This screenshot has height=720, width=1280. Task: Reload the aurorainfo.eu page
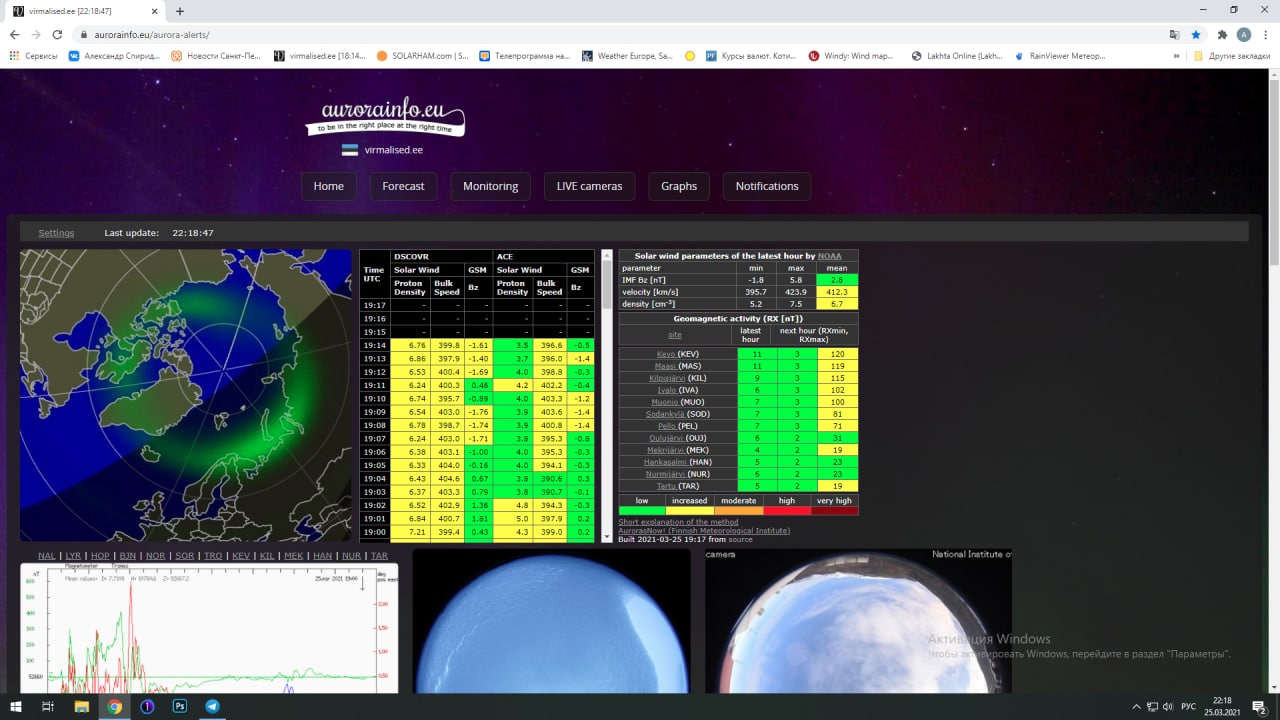point(57,34)
